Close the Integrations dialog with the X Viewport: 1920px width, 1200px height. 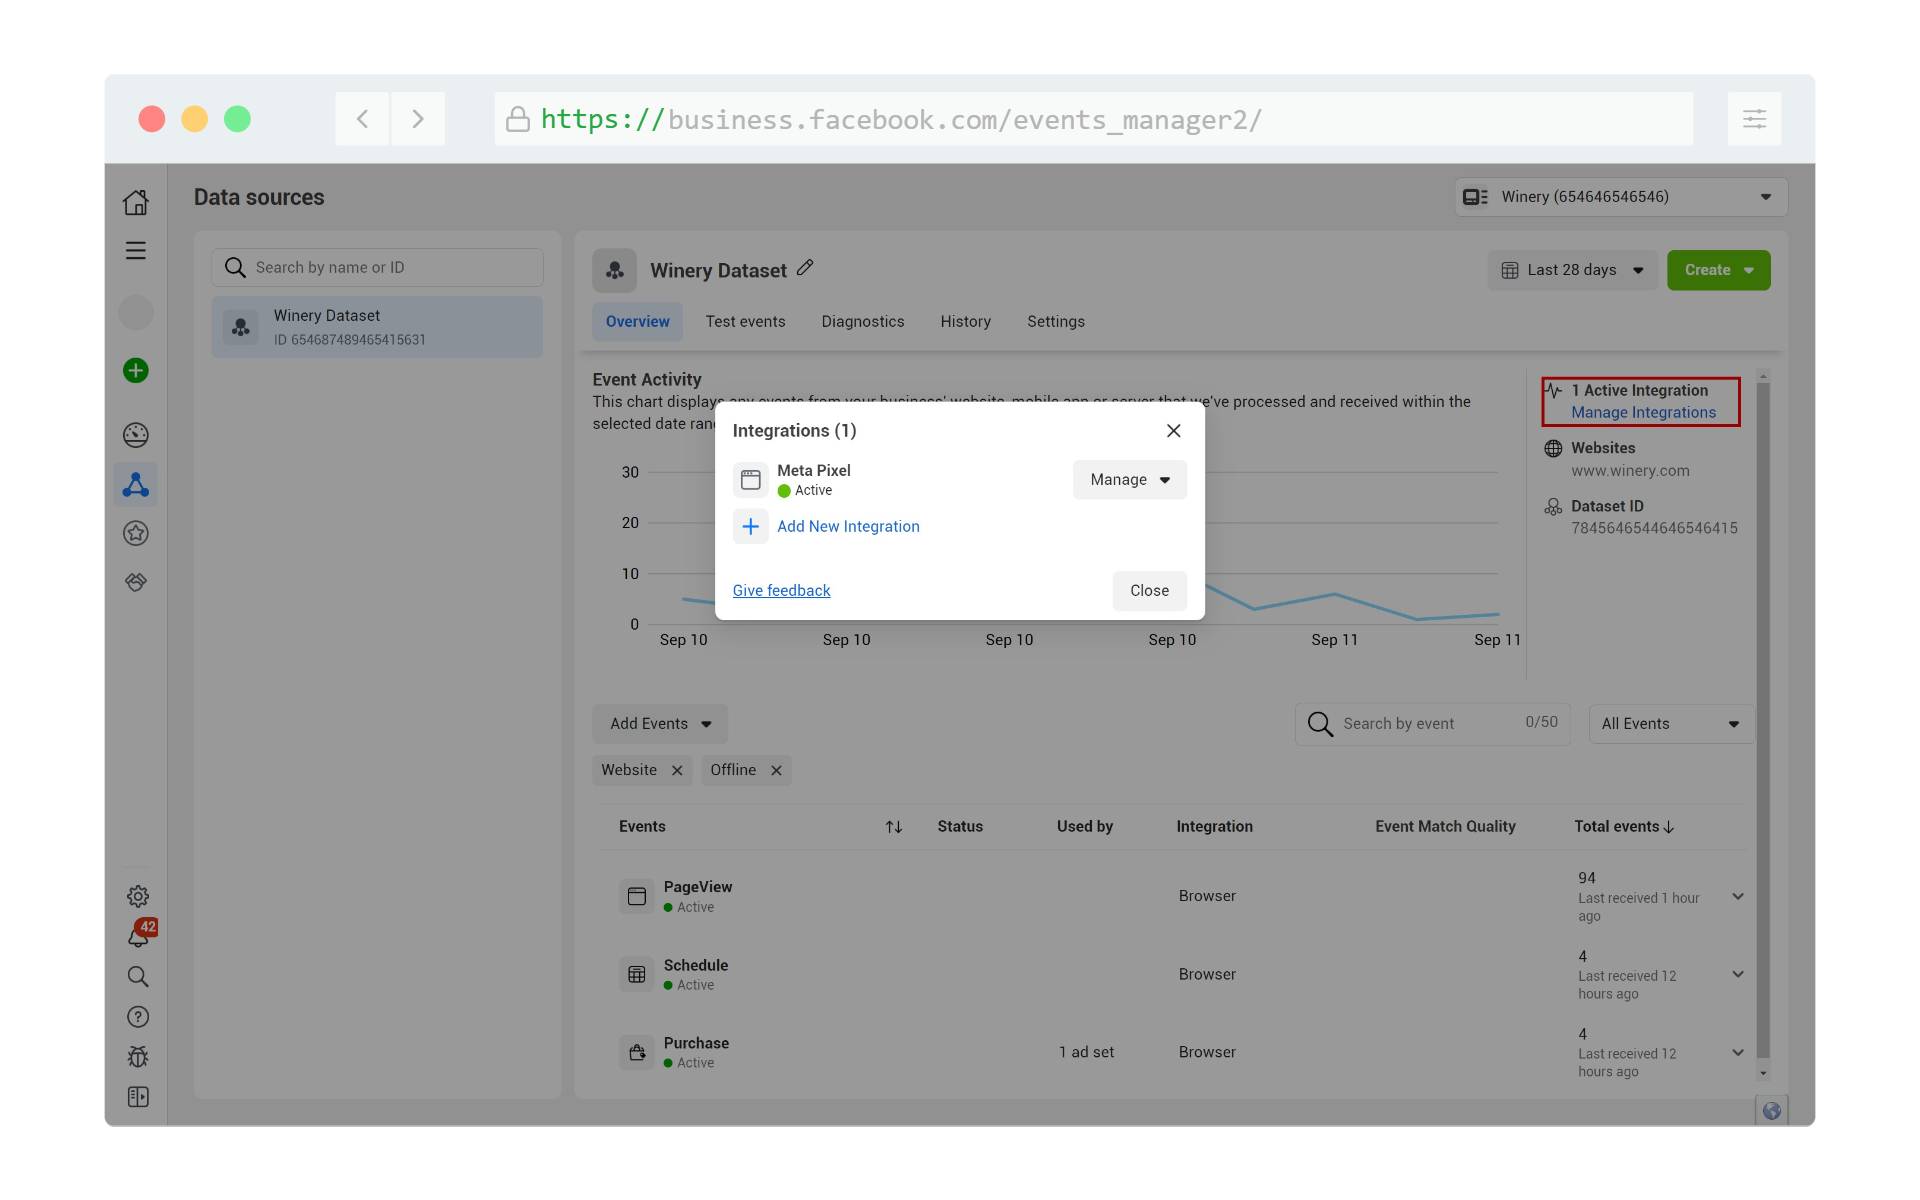click(x=1174, y=430)
